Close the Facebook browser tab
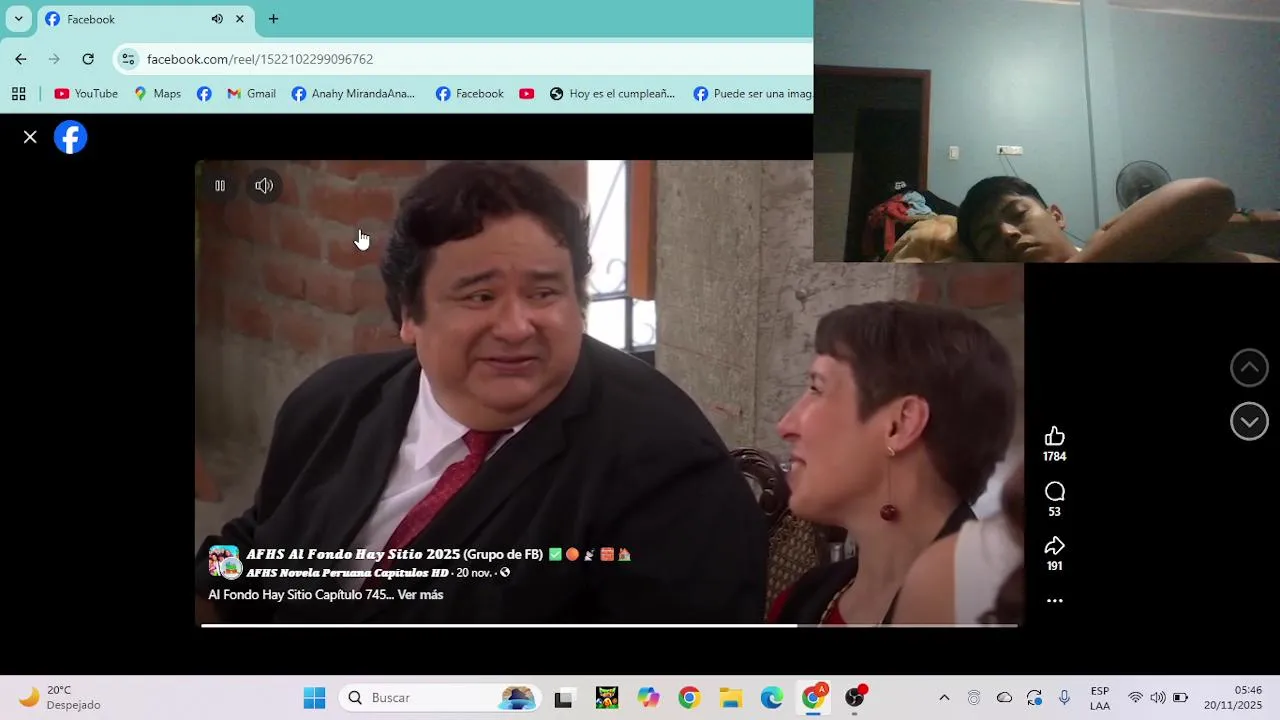Image resolution: width=1280 pixels, height=720 pixels. click(240, 19)
